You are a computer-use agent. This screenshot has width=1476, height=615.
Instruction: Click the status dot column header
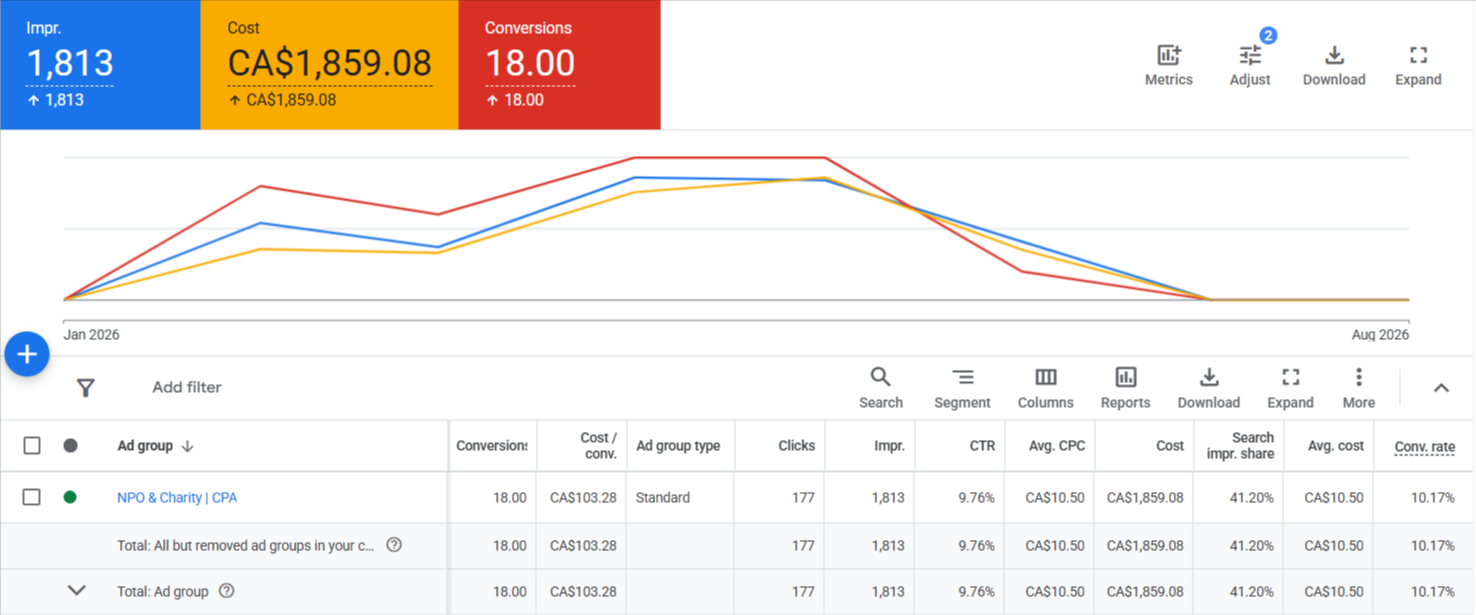pyautogui.click(x=70, y=446)
